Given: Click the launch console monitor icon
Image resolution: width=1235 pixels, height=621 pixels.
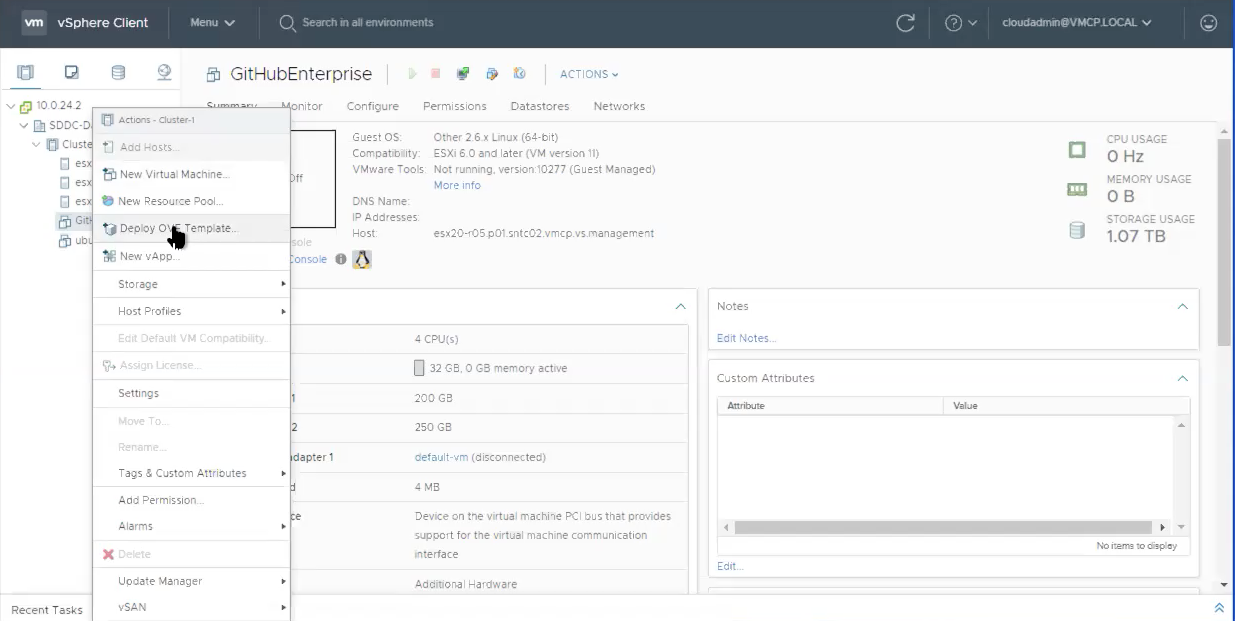Looking at the screenshot, I should [463, 74].
